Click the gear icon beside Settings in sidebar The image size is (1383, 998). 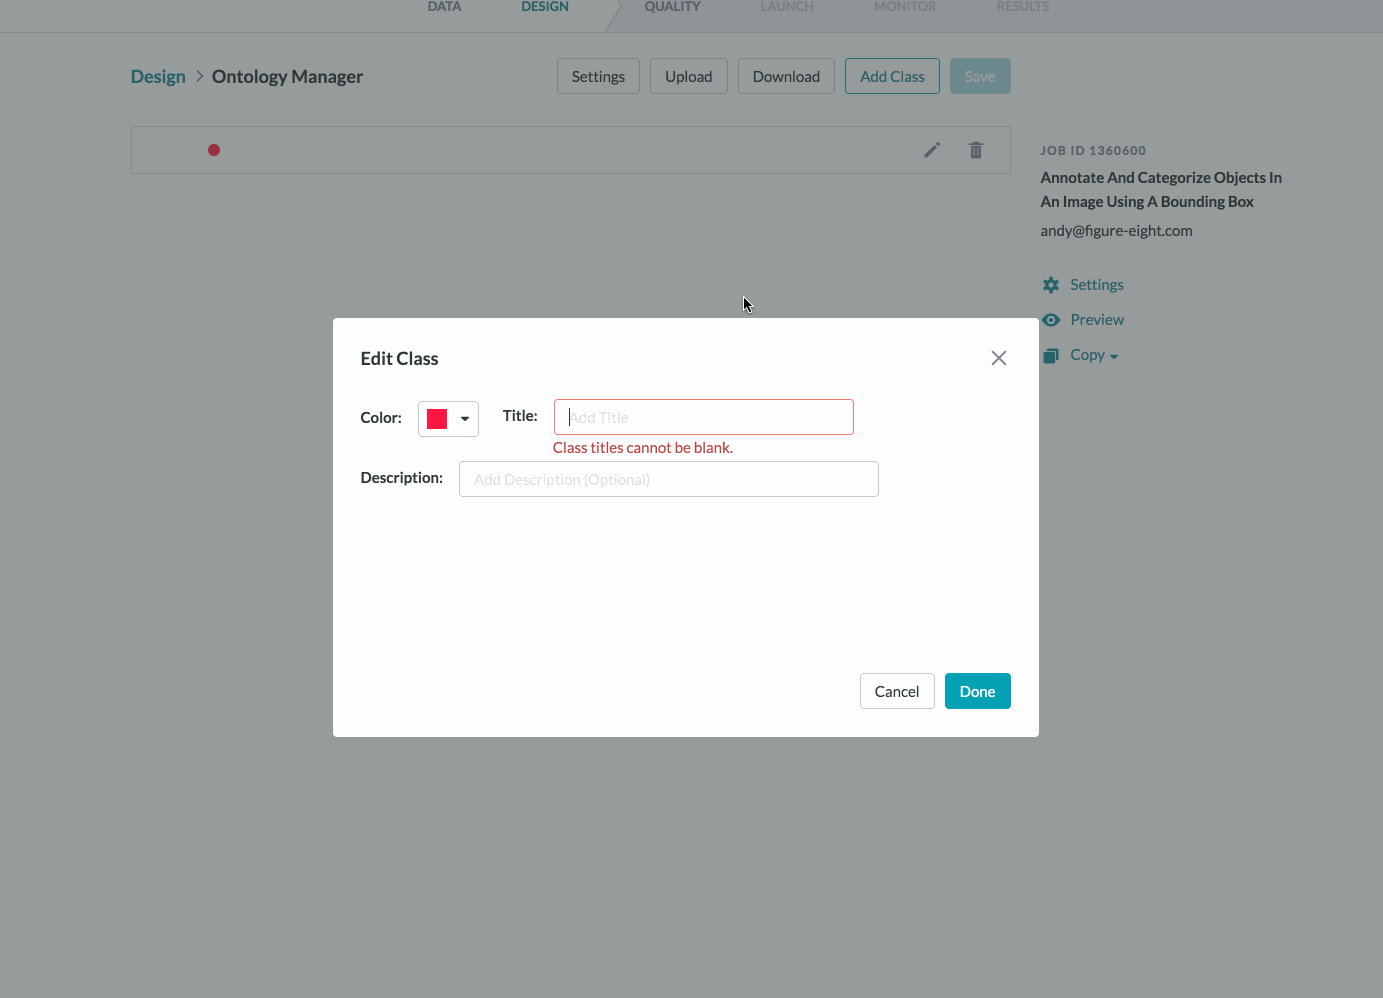point(1051,285)
